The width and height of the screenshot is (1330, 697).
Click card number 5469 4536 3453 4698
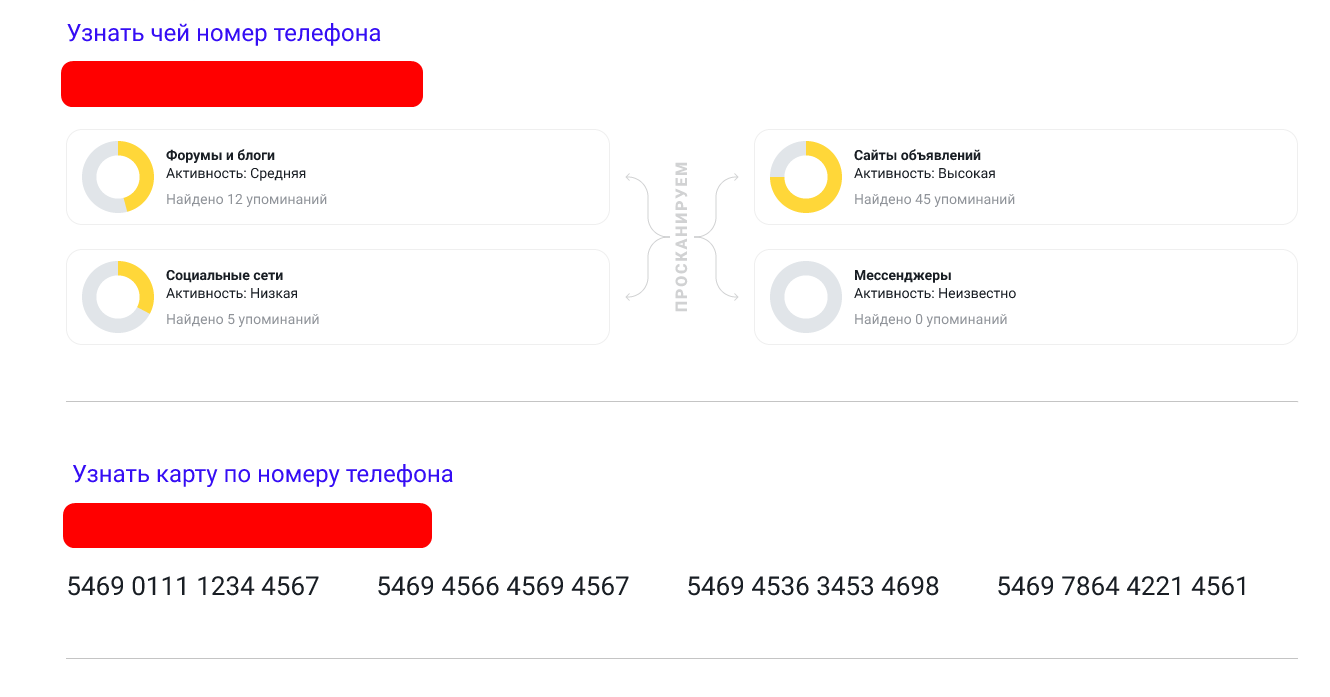point(813,586)
